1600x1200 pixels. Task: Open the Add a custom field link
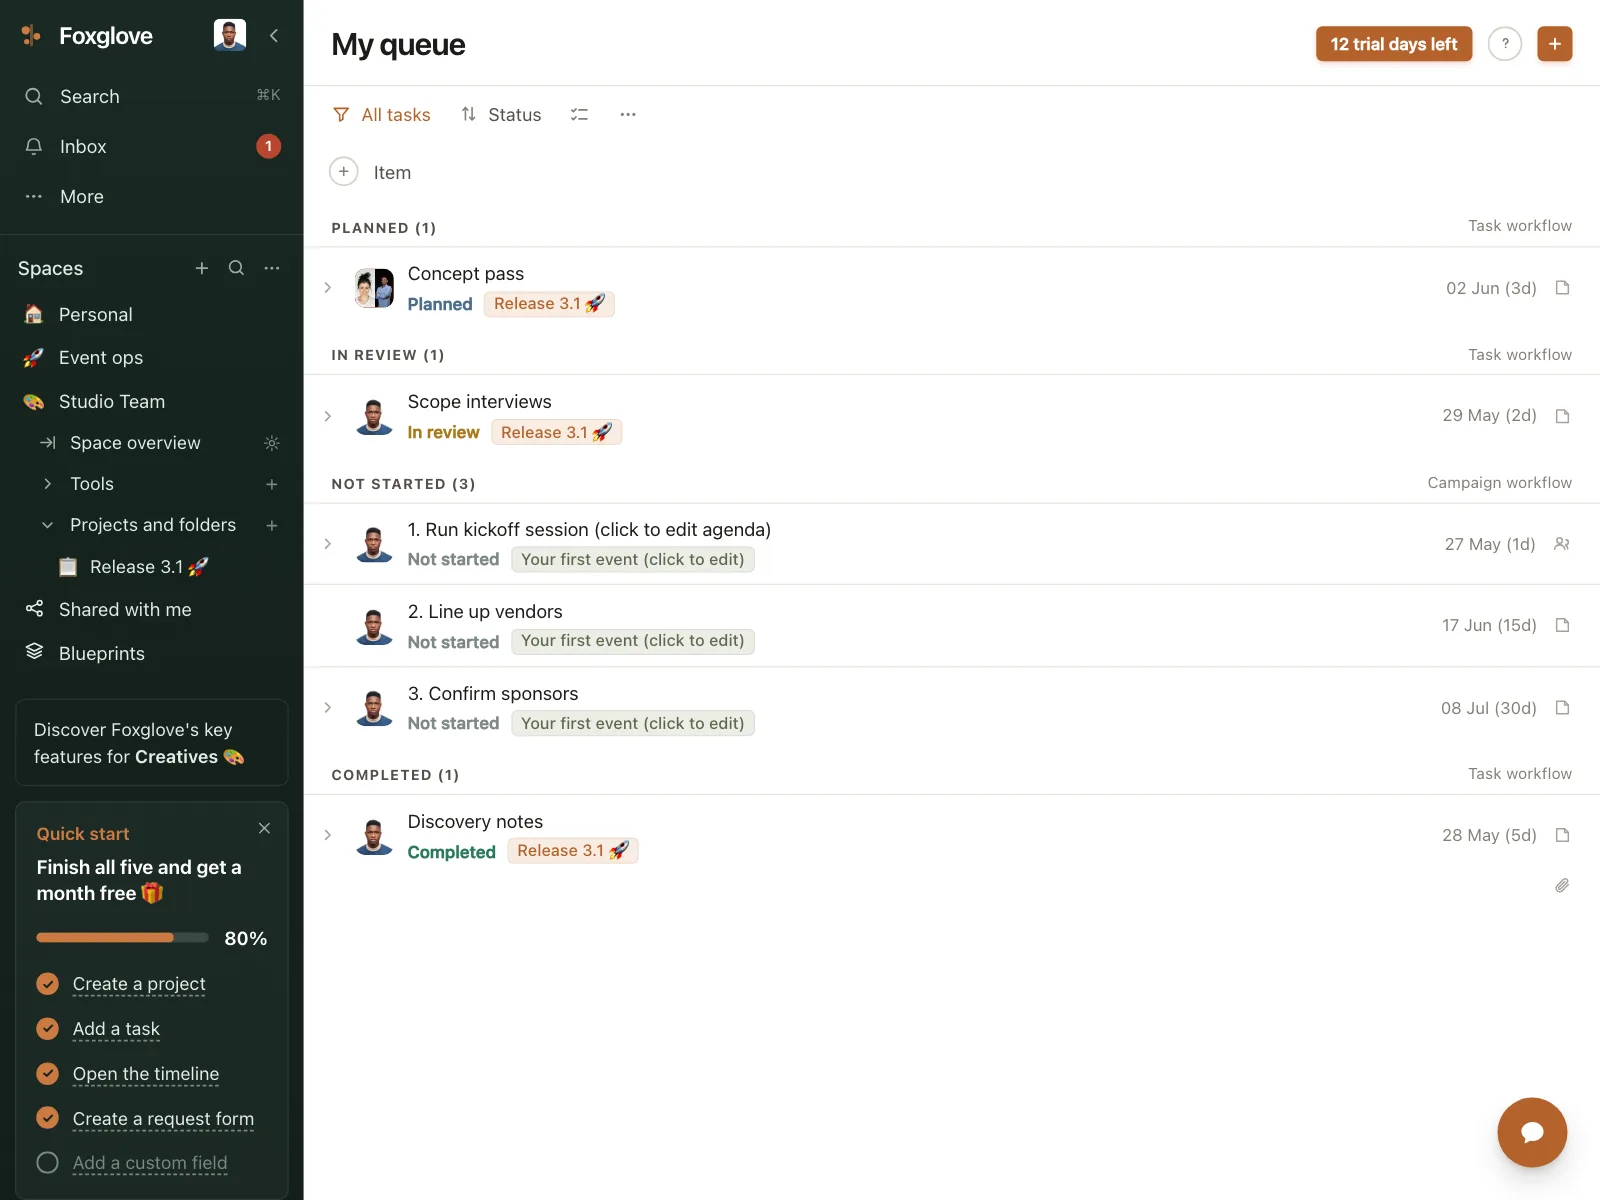150,1163
